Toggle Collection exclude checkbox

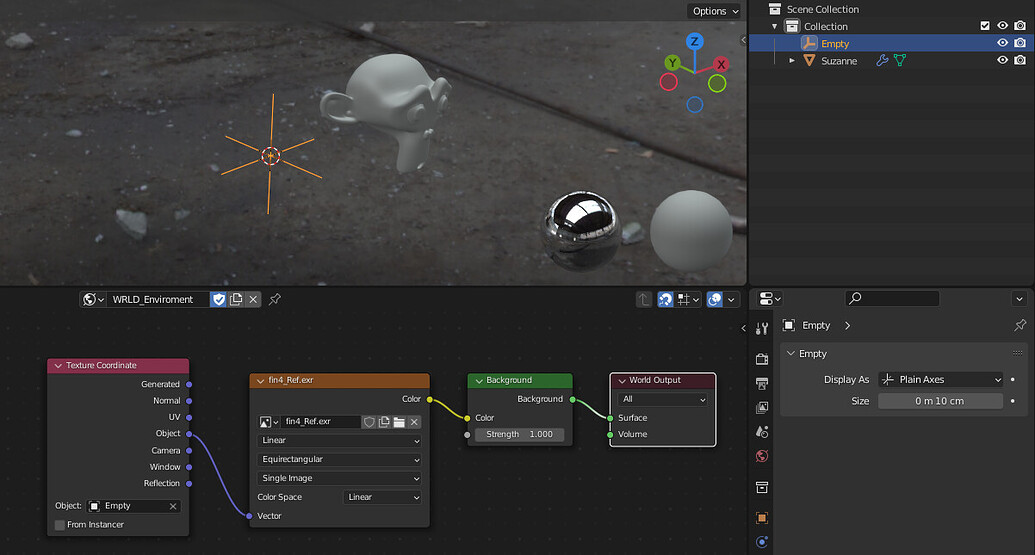tap(985, 26)
